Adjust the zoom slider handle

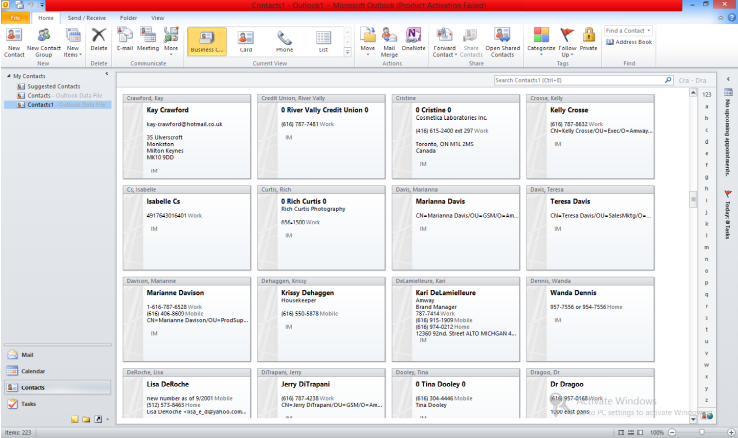(x=702, y=432)
